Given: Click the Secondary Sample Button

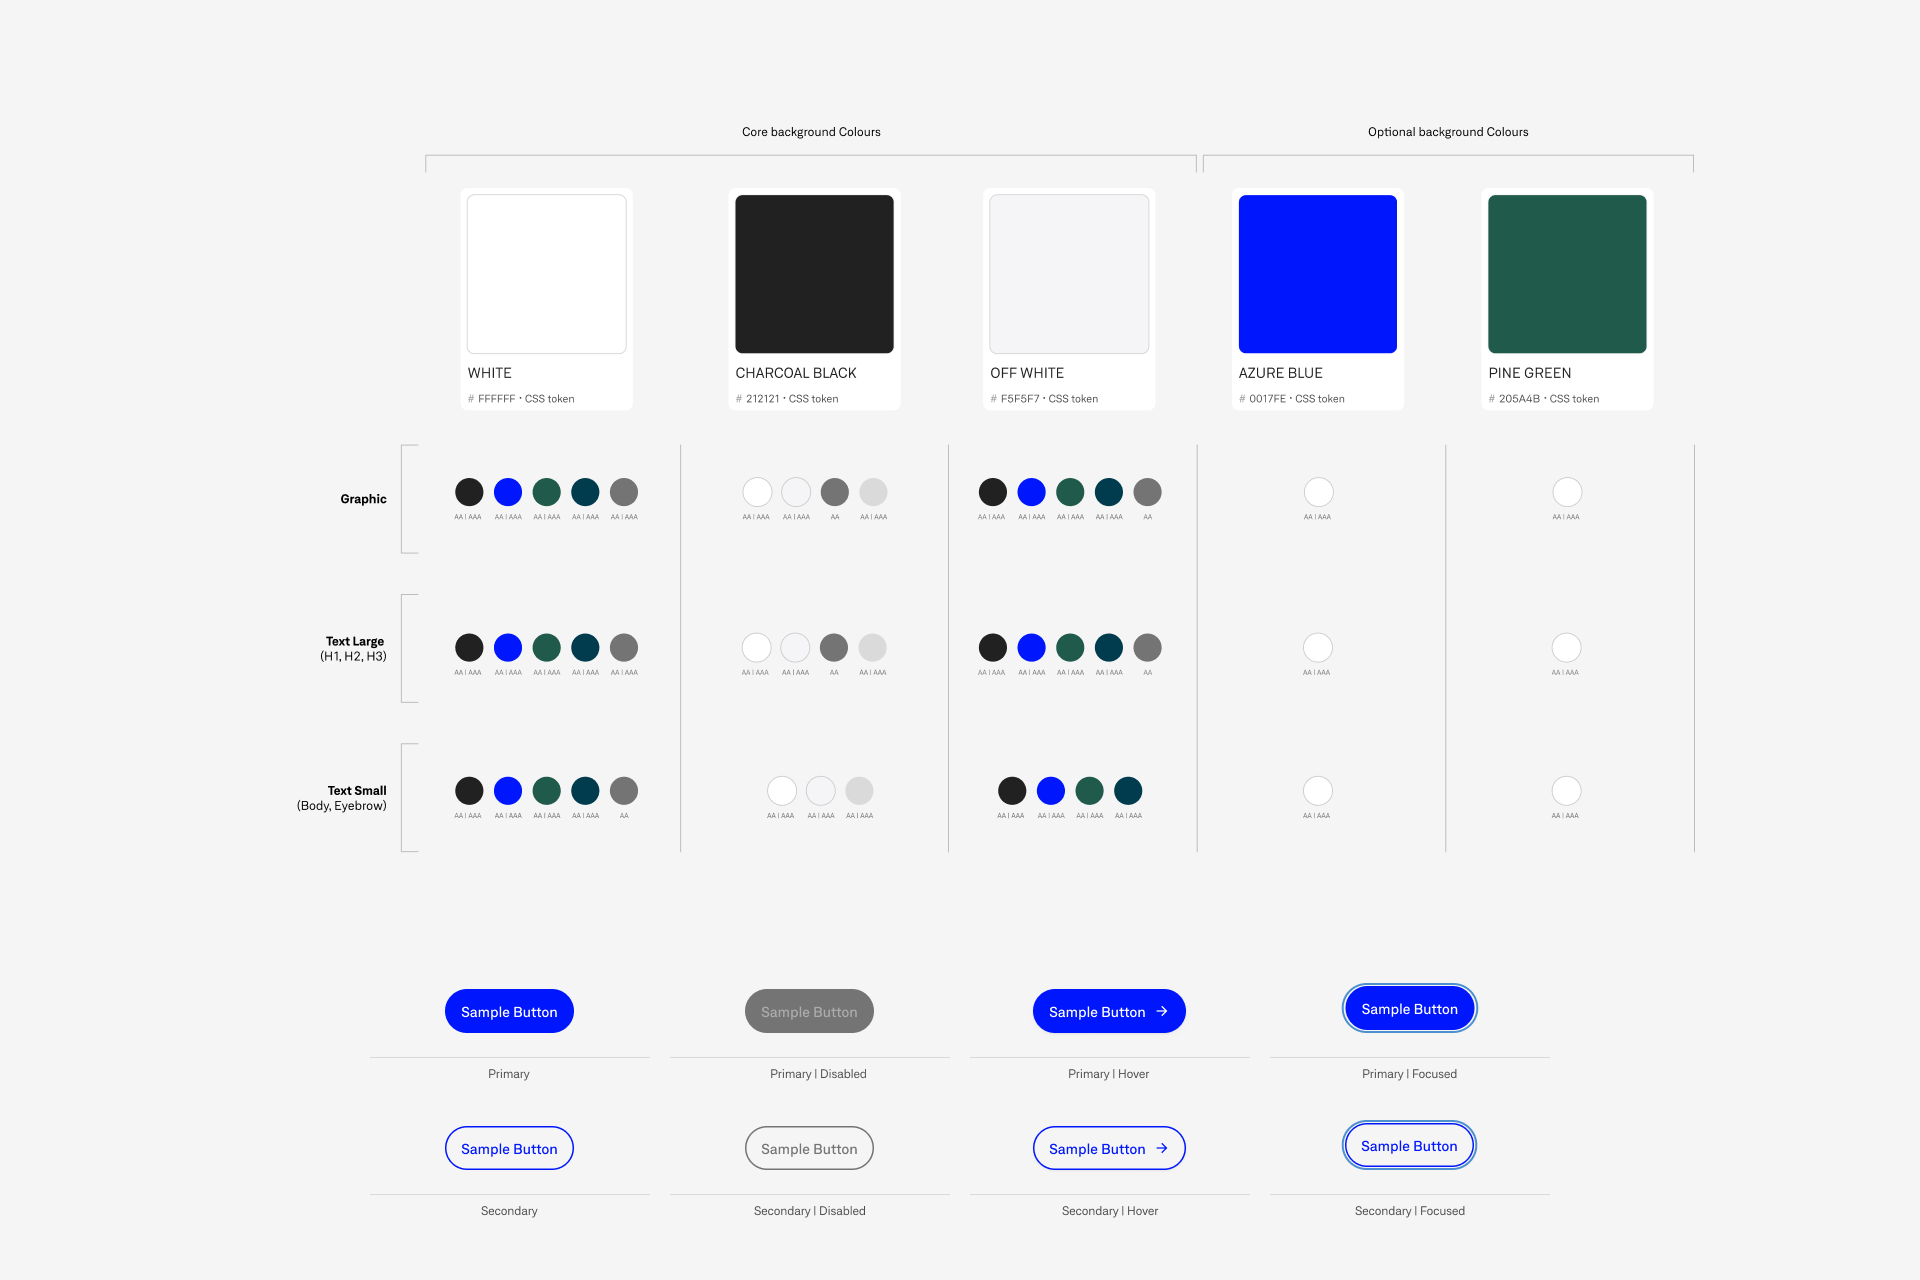Looking at the screenshot, I should point(509,1148).
